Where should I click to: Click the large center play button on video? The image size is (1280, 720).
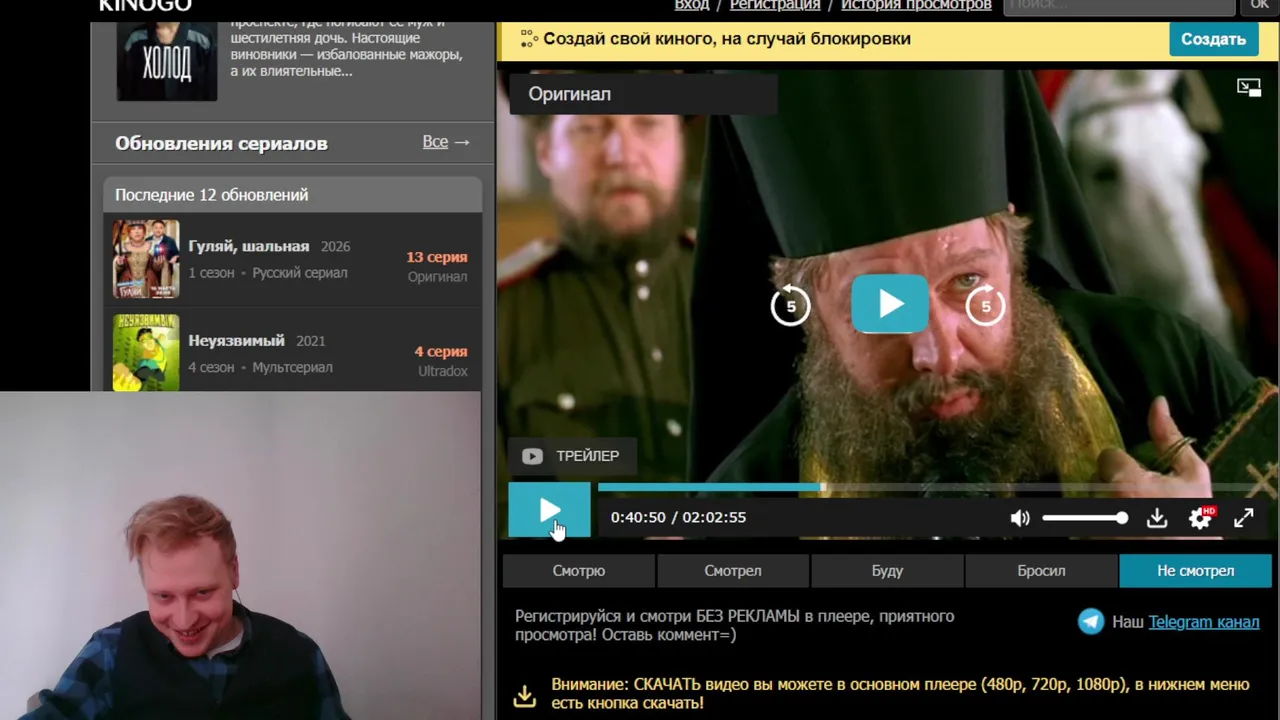pos(890,304)
